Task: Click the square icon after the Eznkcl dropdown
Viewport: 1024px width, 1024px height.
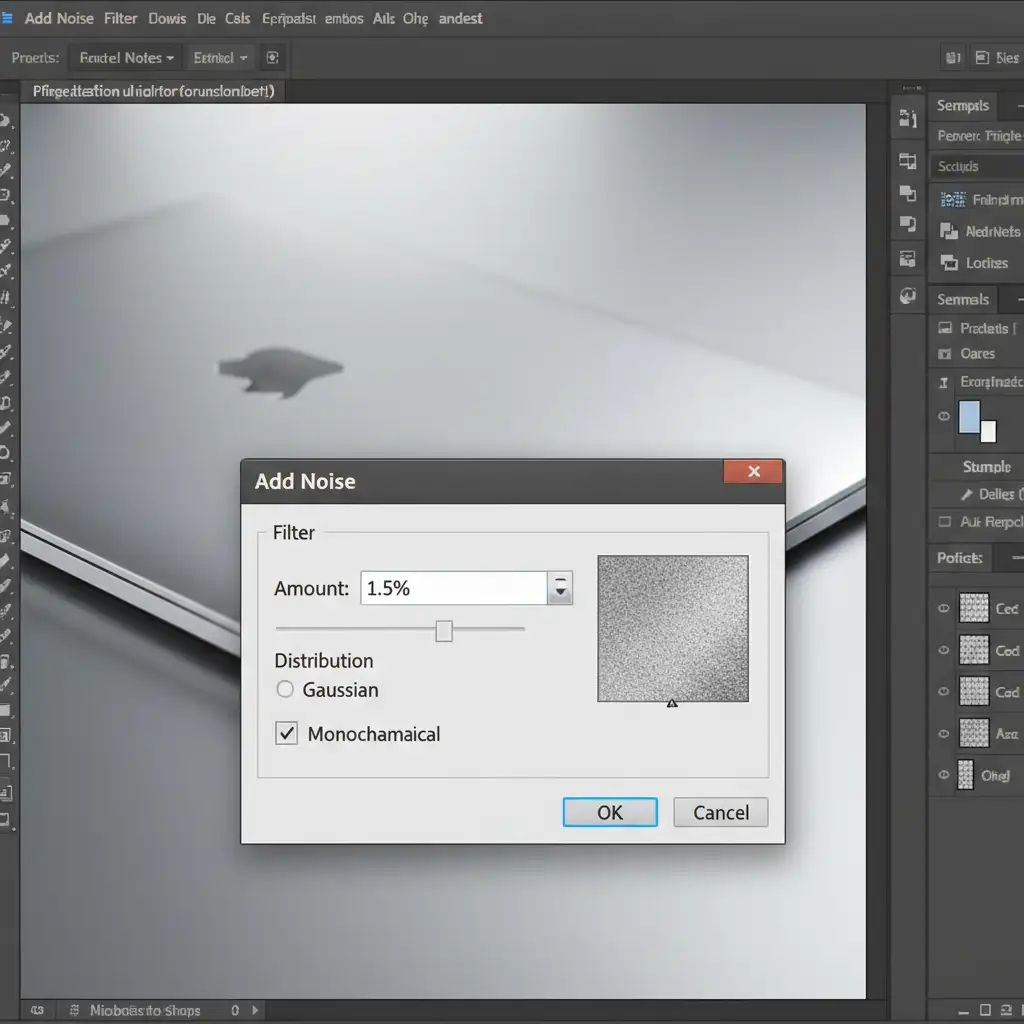Action: tap(273, 57)
